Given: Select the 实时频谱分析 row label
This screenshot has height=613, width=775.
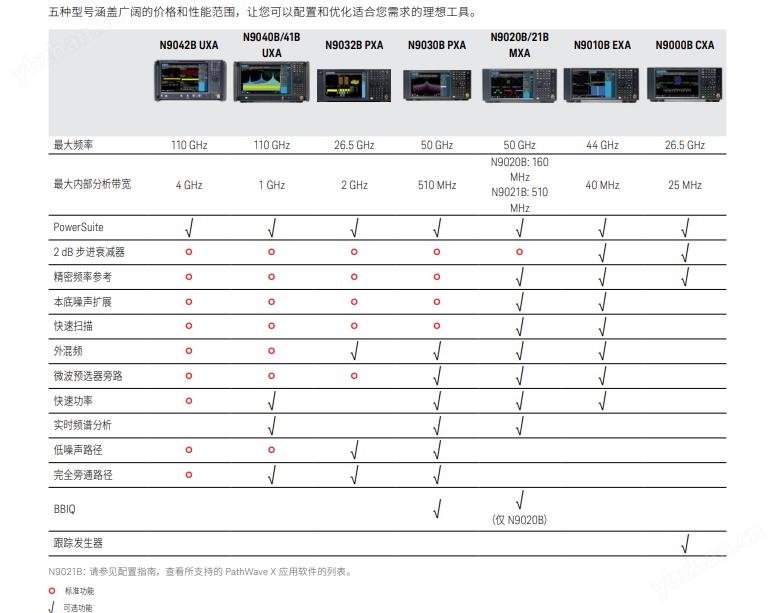Looking at the screenshot, I should 83,425.
